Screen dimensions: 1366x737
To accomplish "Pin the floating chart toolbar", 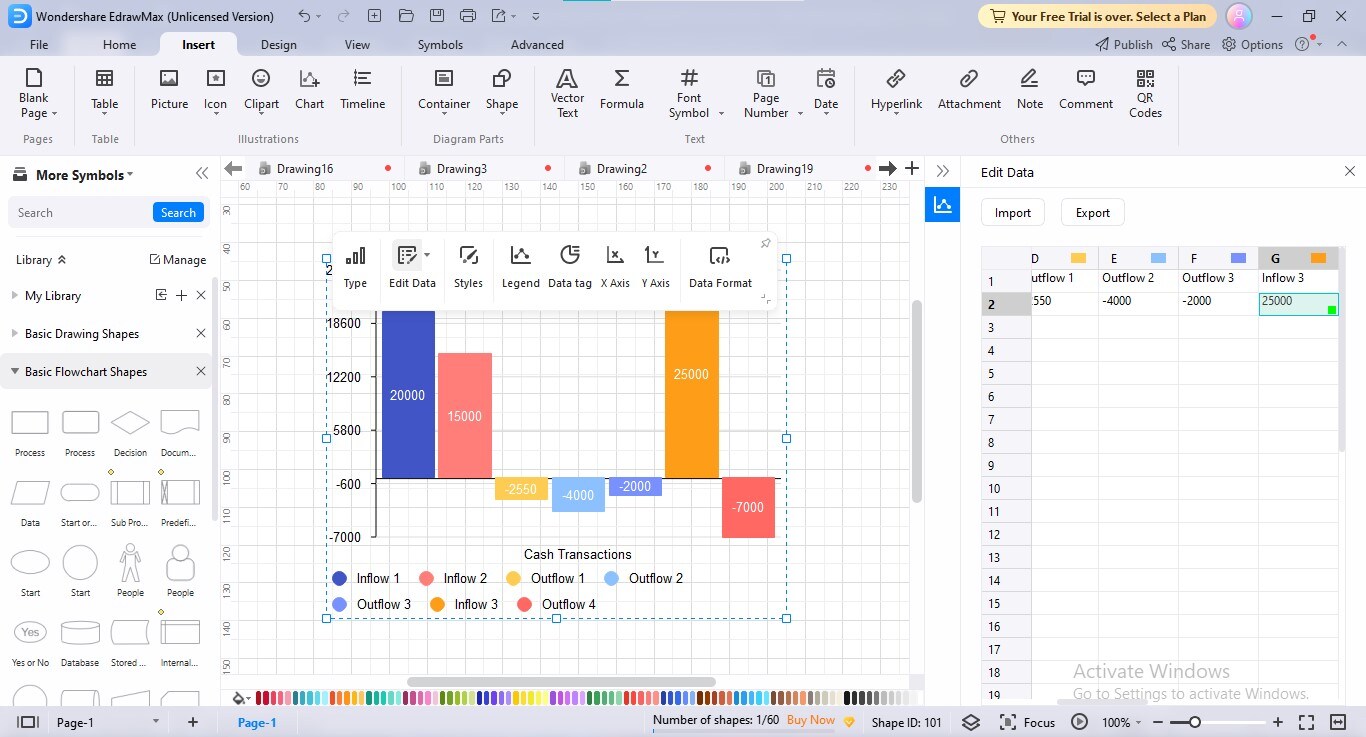I will click(765, 242).
